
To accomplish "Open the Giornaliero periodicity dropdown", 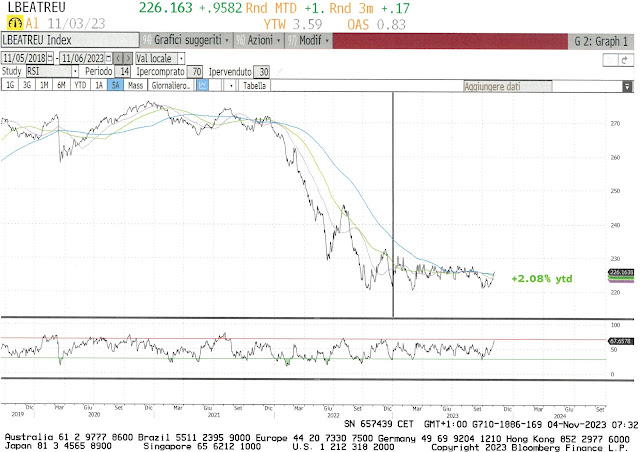I will (x=171, y=85).
